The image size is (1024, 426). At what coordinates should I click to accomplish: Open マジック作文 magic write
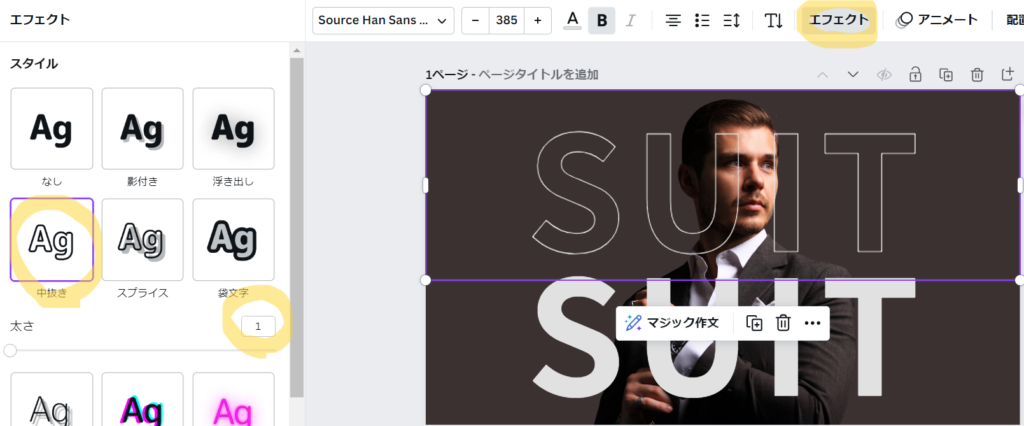point(671,323)
